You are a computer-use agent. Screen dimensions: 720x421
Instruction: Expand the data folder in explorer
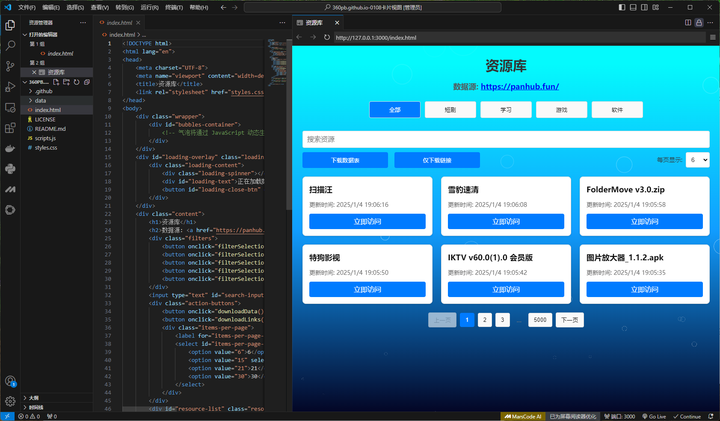click(41, 100)
